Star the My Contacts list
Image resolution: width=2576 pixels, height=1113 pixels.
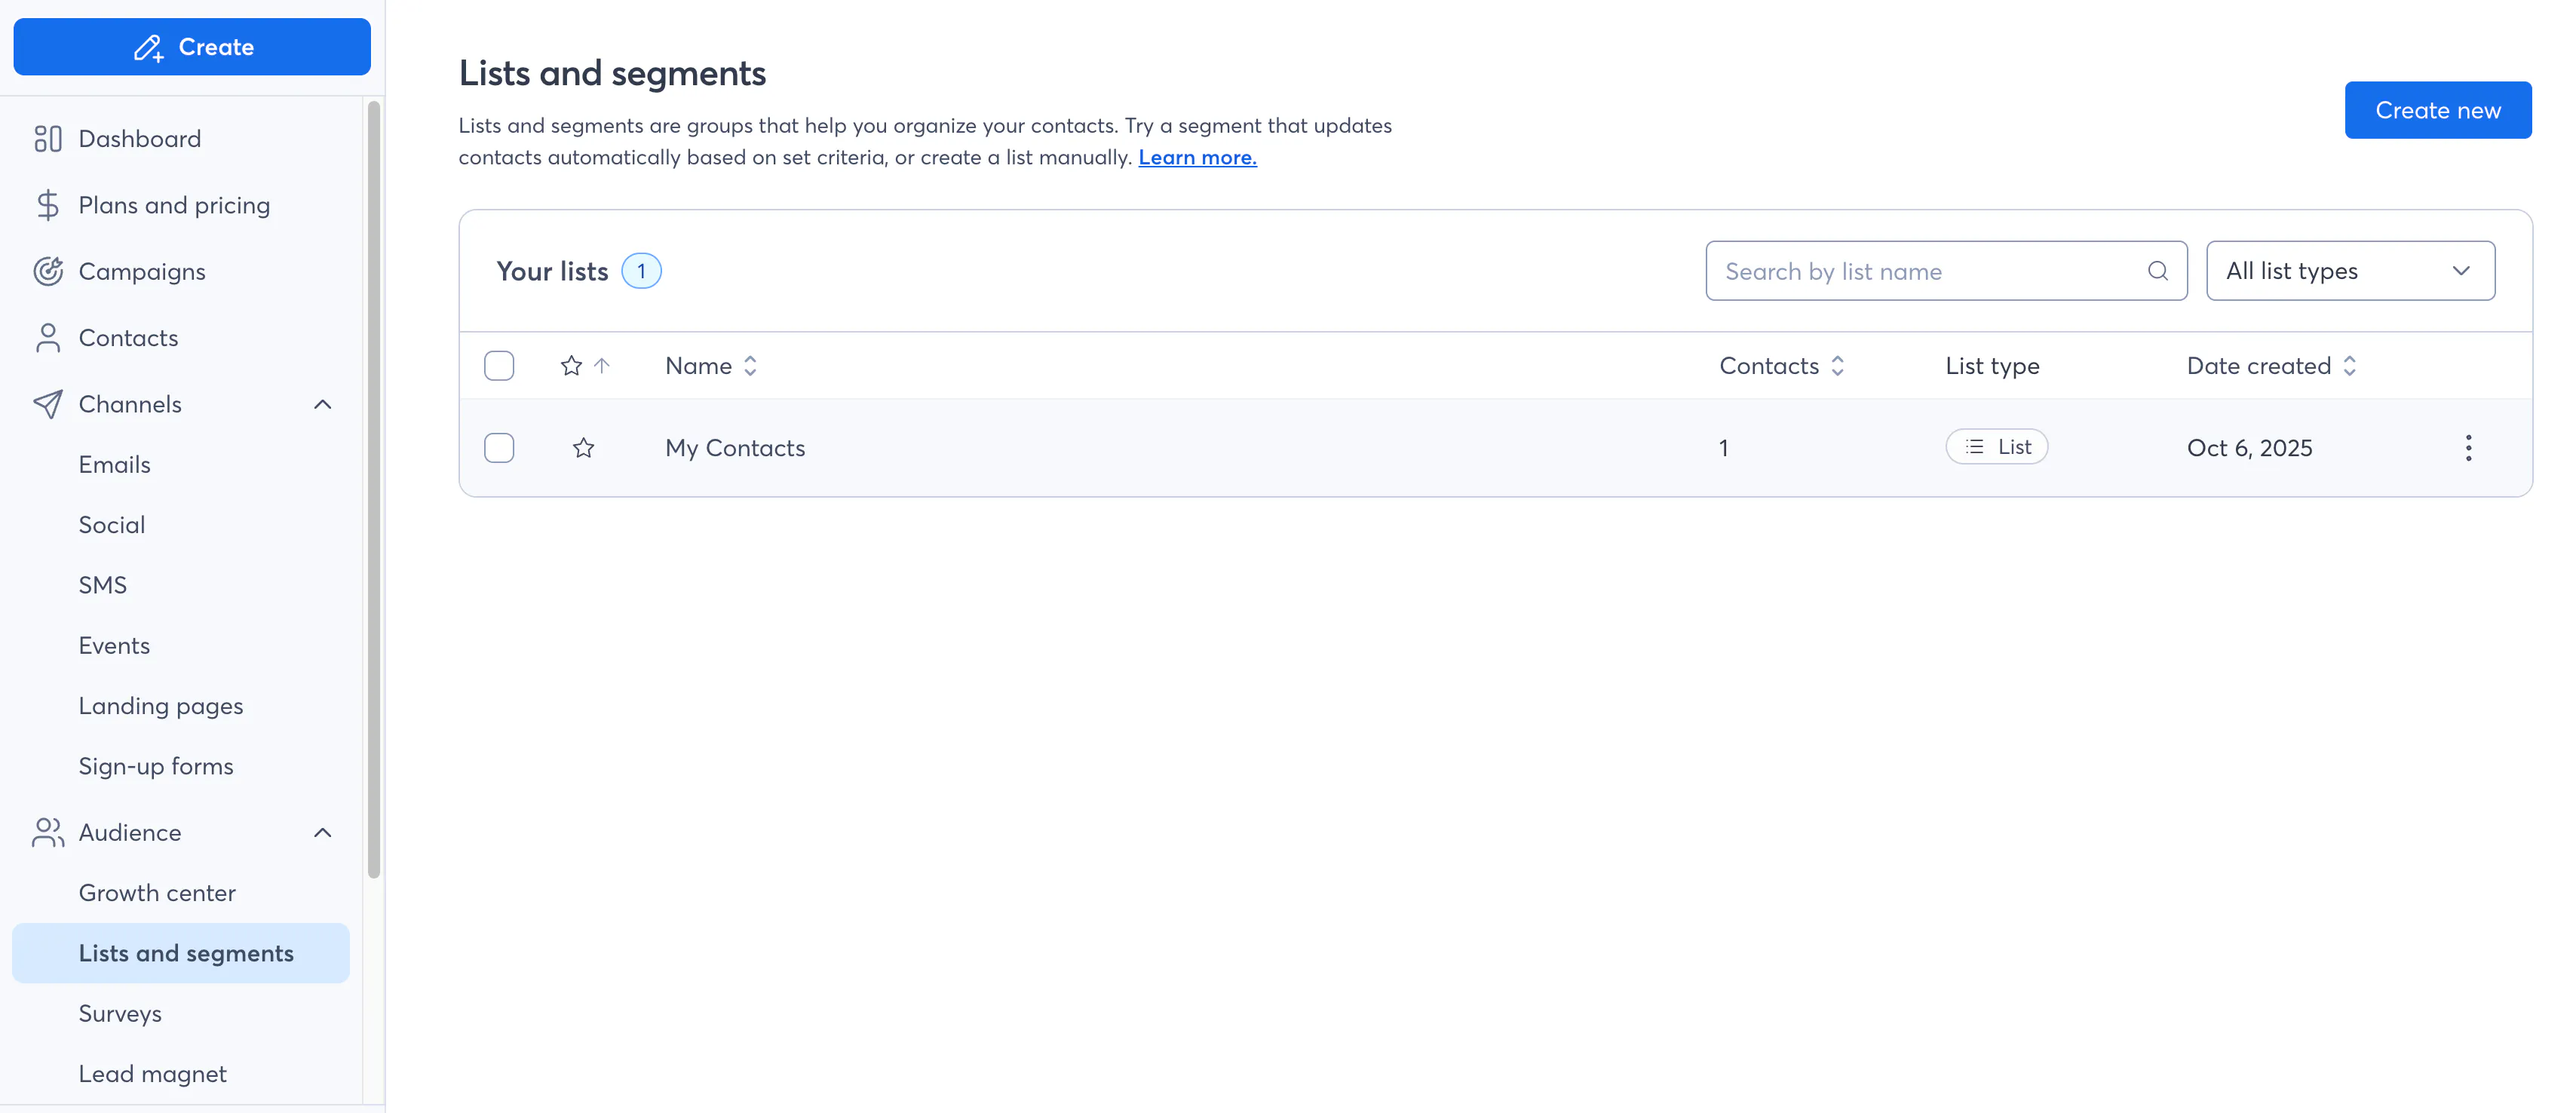coord(583,448)
